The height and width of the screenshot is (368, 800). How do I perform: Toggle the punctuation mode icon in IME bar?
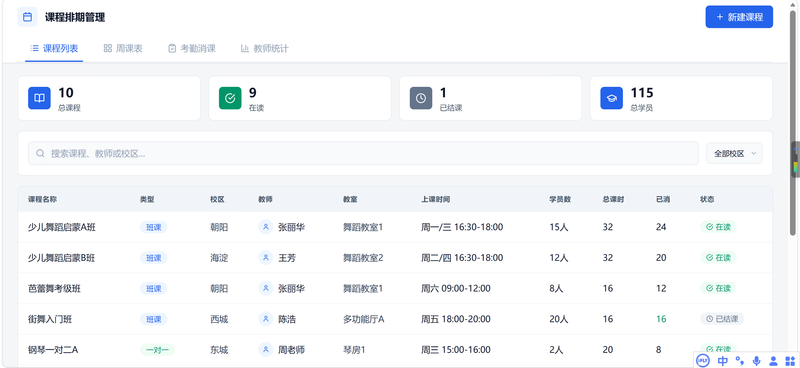tap(740, 360)
